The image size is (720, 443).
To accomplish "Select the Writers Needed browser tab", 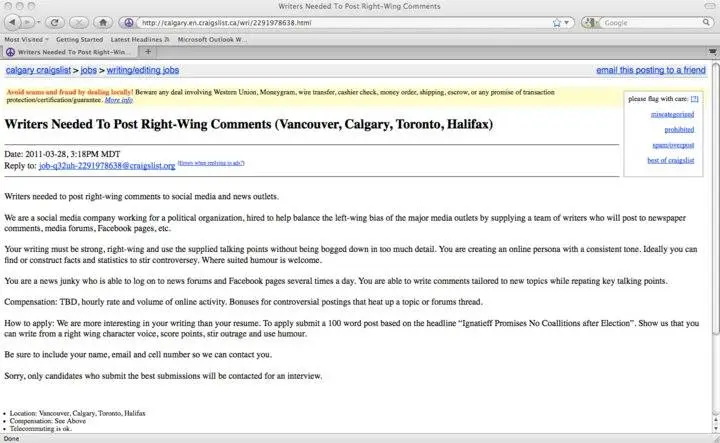I will tap(72, 51).
